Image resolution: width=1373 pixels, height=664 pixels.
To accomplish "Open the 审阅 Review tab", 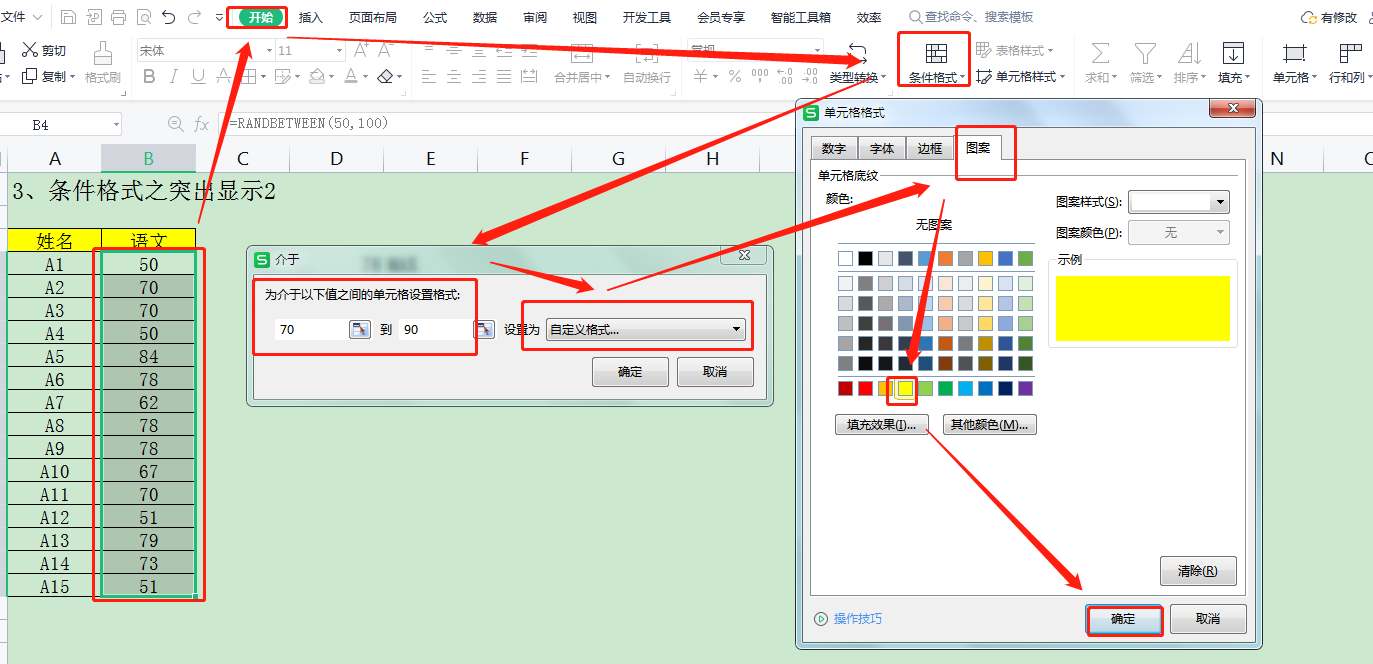I will pos(535,17).
